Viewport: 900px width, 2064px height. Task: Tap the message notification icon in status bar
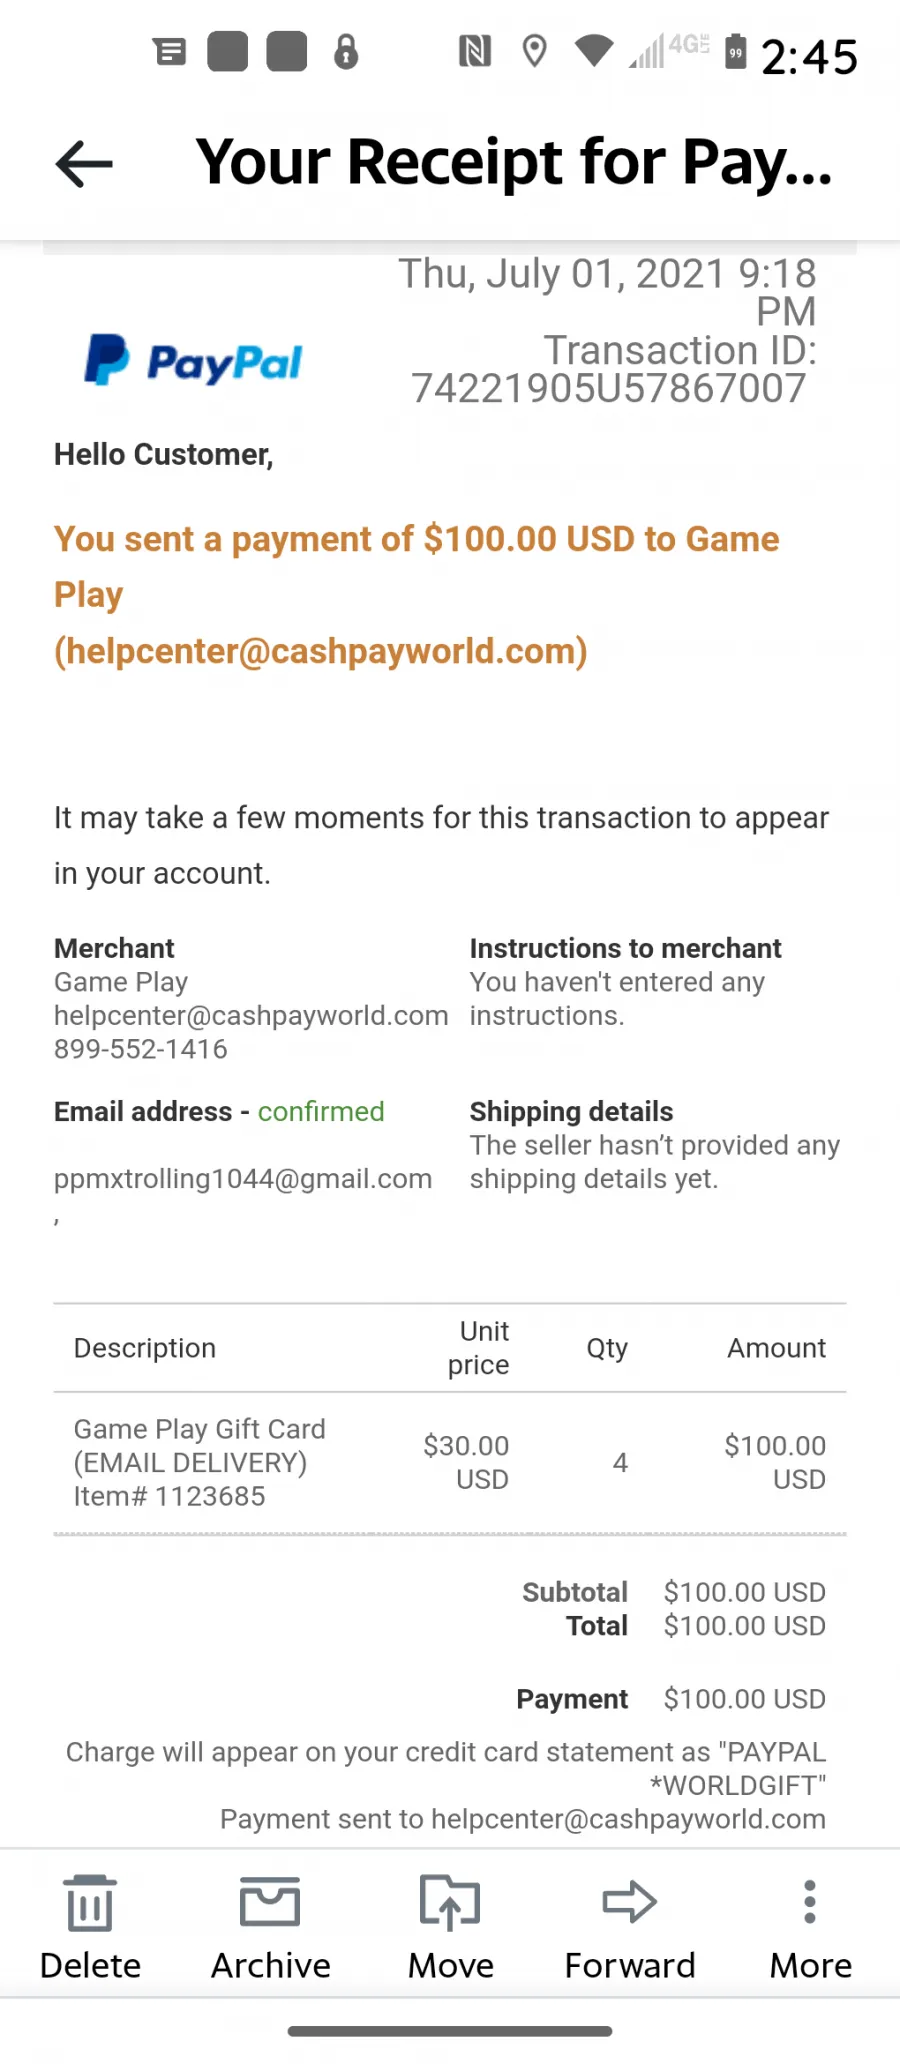coord(170,51)
